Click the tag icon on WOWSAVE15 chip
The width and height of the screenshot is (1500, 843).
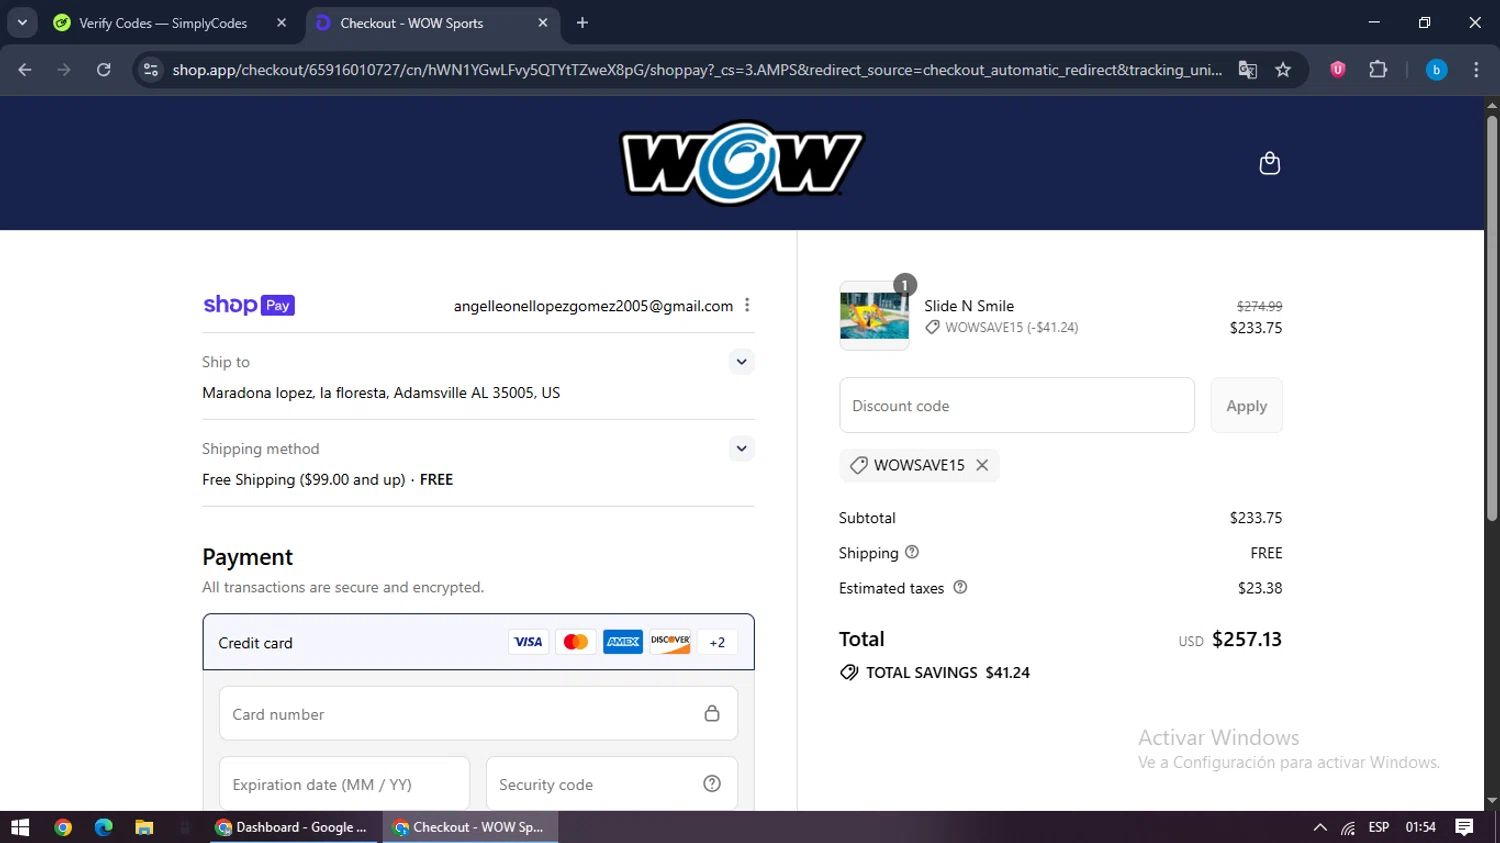pos(858,465)
